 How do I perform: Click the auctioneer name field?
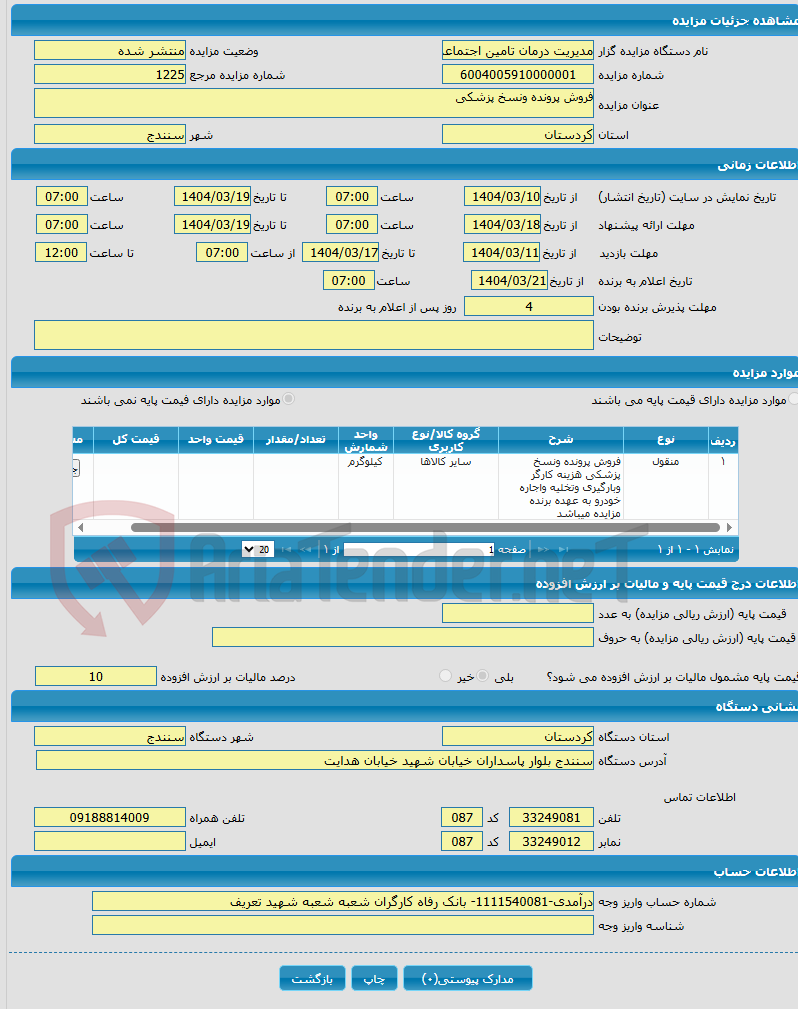[x=517, y=51]
